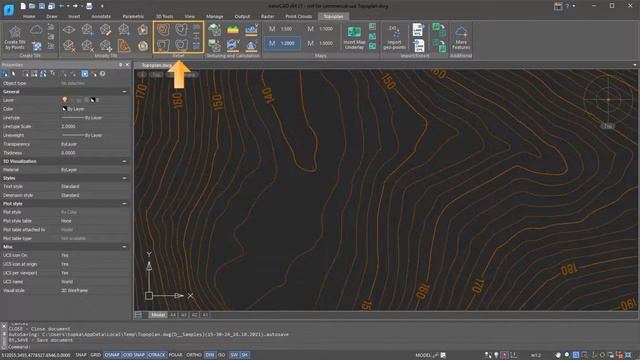Select the M 1:1000 scale button
This screenshot has width=640, height=360.
(320, 29)
